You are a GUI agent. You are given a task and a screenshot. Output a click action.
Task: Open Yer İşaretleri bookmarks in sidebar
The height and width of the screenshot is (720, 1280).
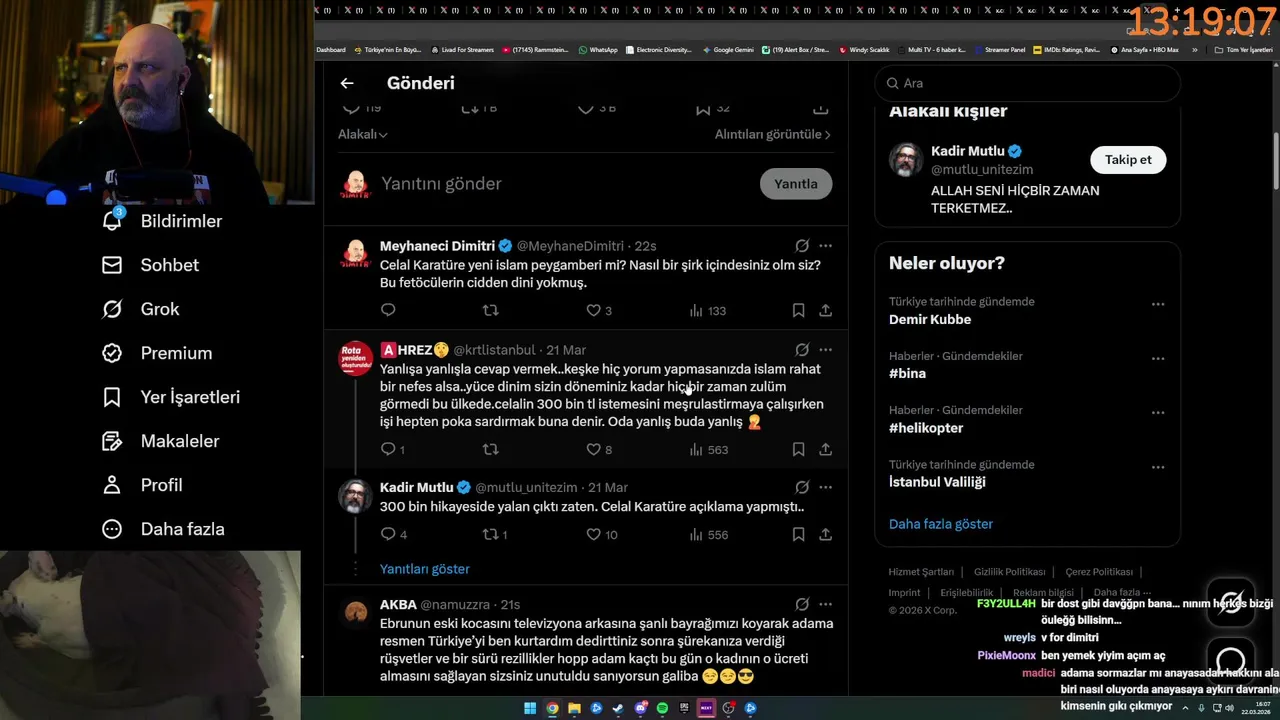tap(171, 397)
